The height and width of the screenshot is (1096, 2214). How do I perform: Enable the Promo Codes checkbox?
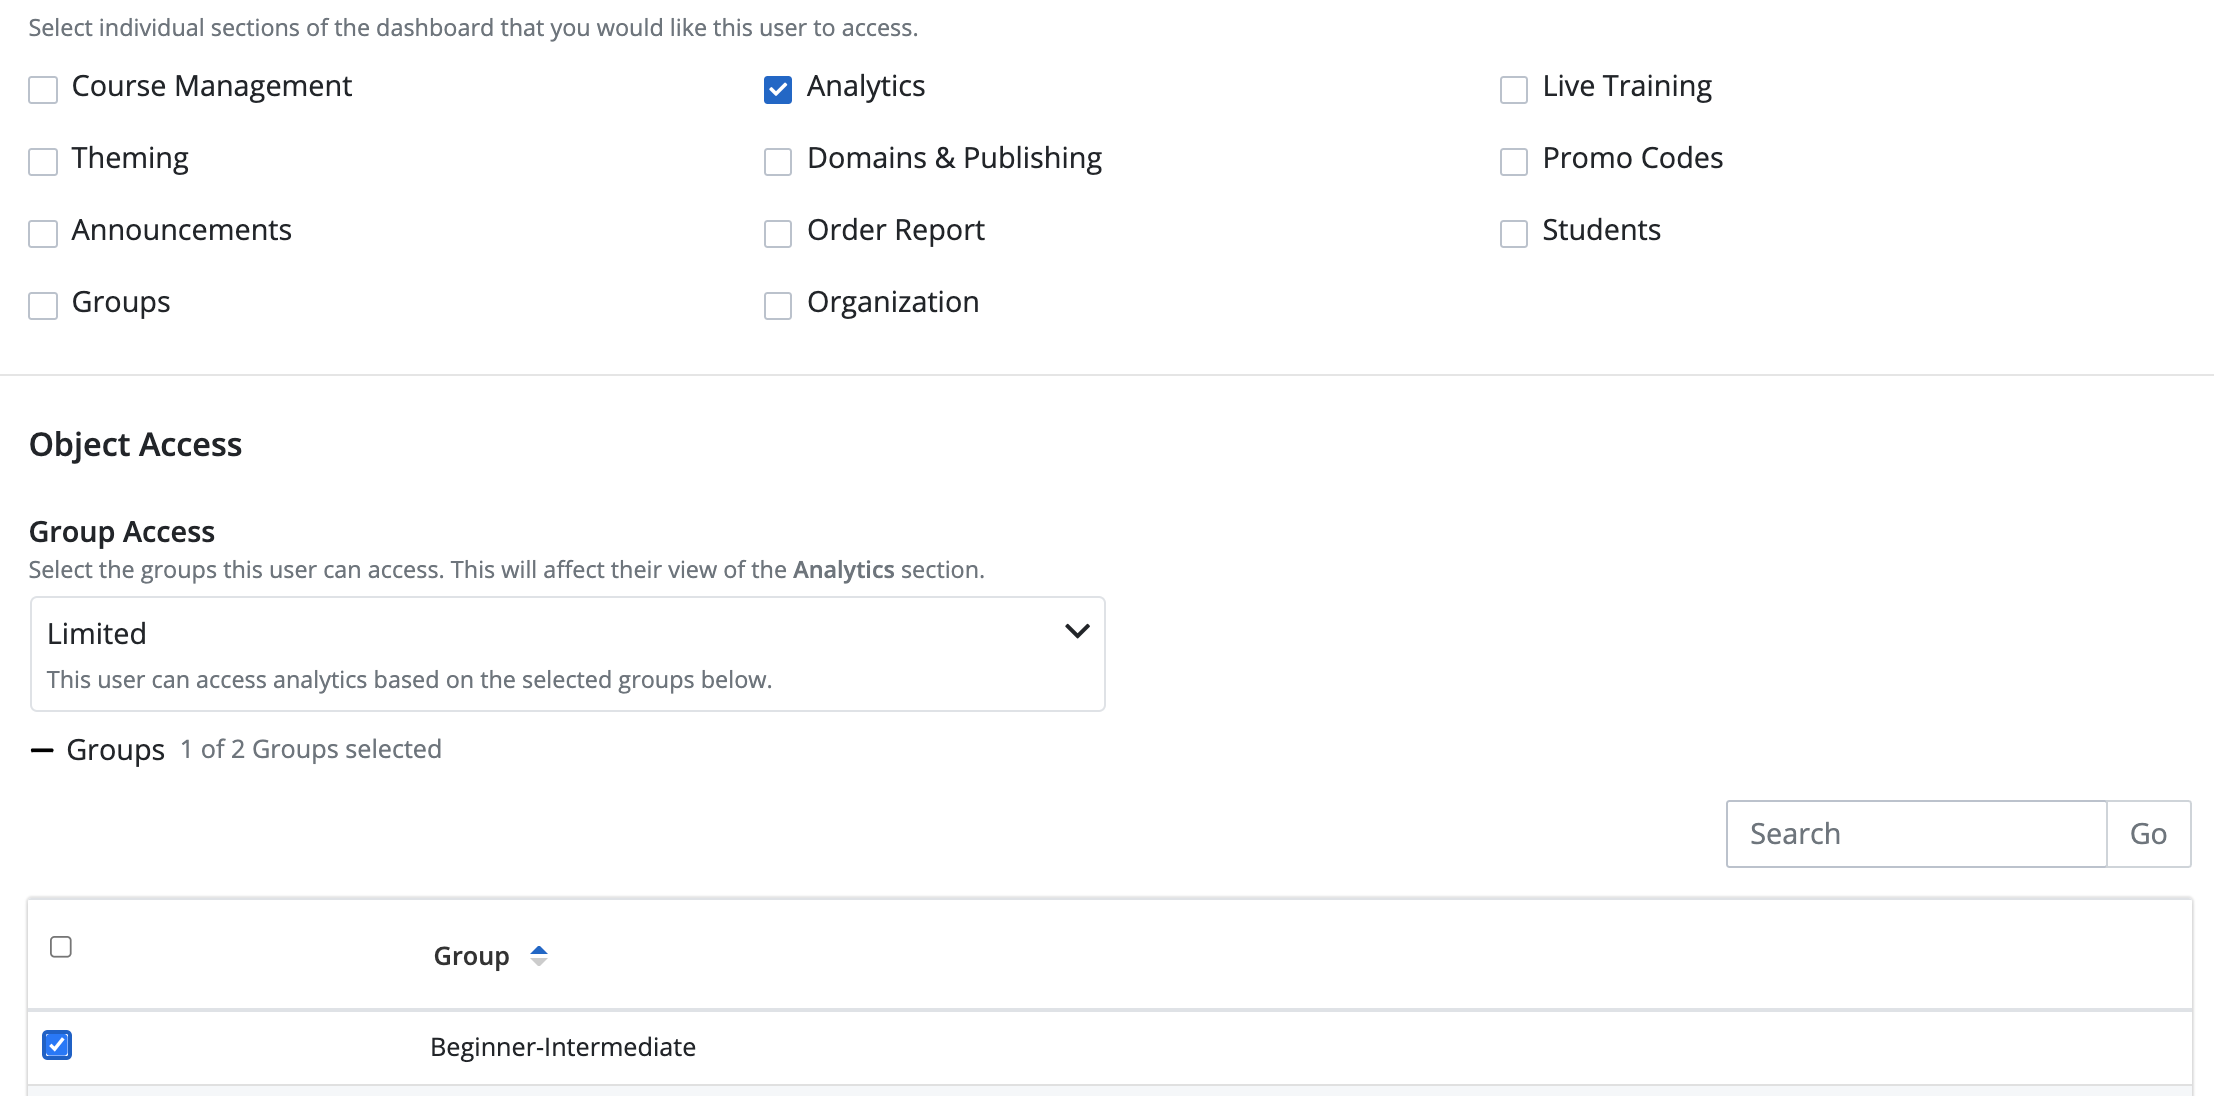tap(1513, 162)
